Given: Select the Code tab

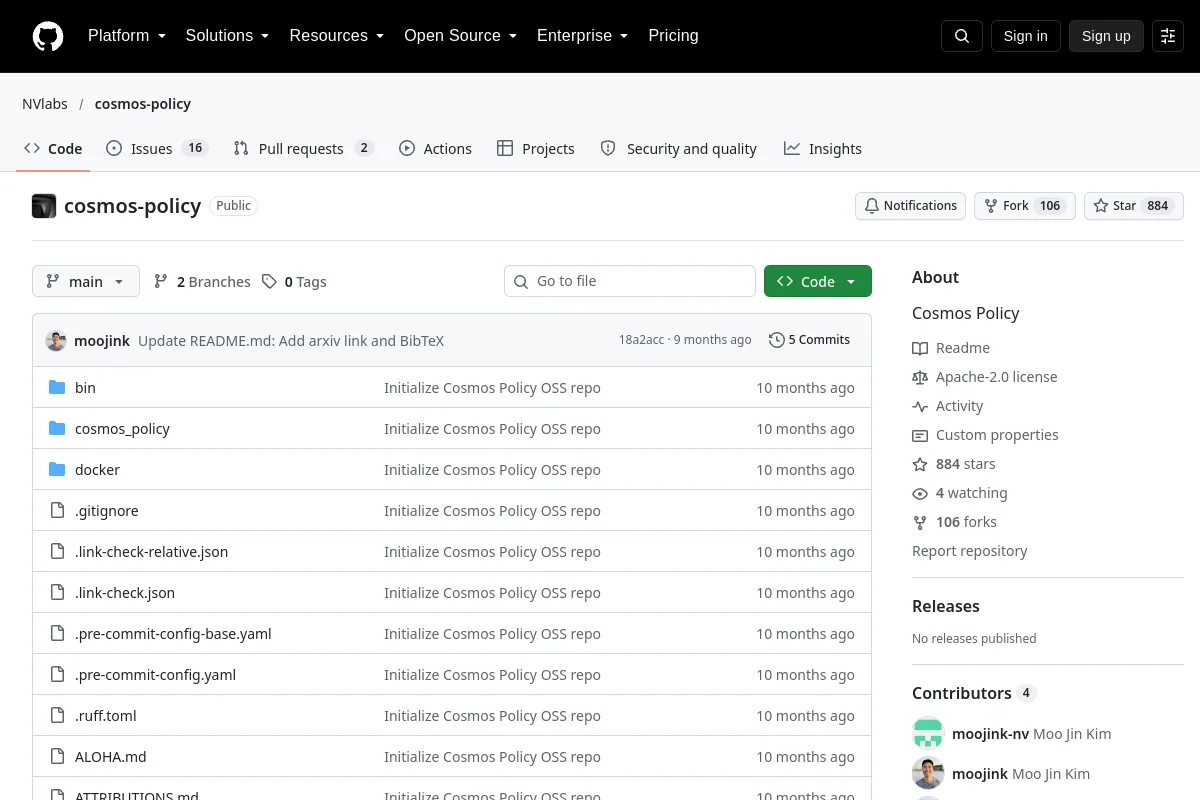Looking at the screenshot, I should pyautogui.click(x=54, y=149).
